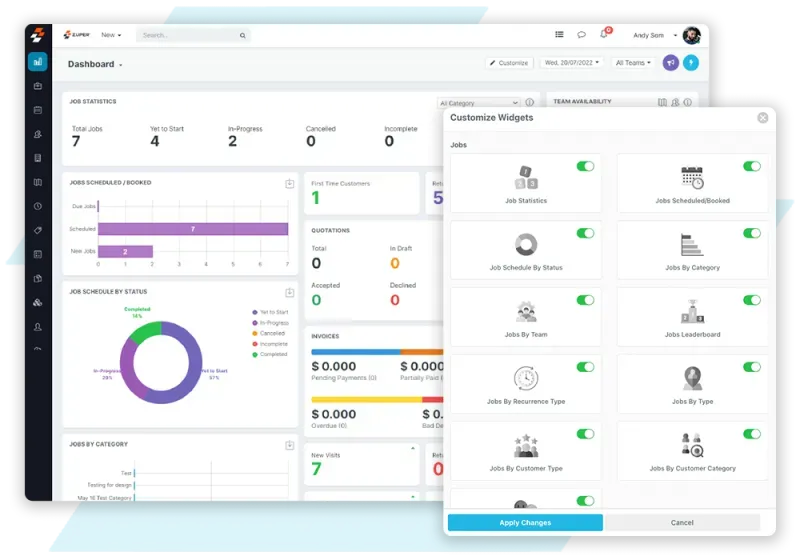
Task: Click the blue lightning bolt icon
Action: click(x=691, y=63)
